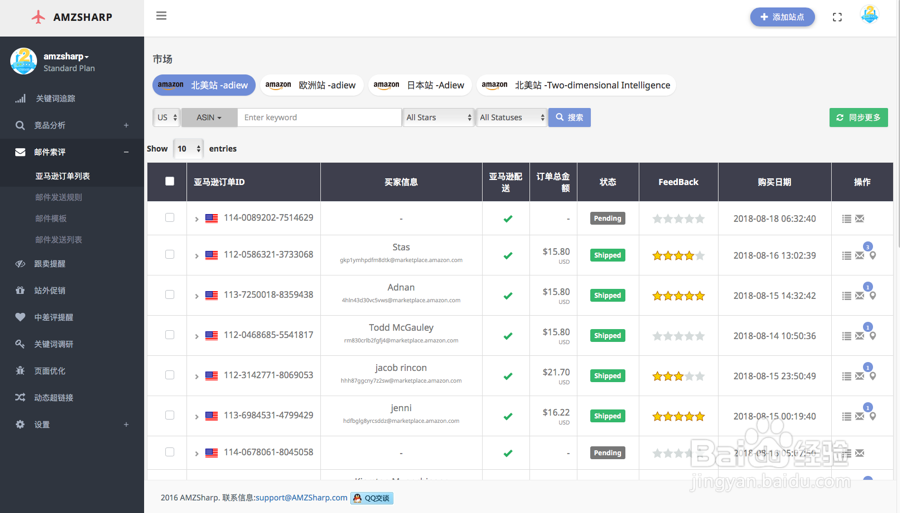Open the amzsharp account name dropdown
The width and height of the screenshot is (900, 513).
[66, 56]
